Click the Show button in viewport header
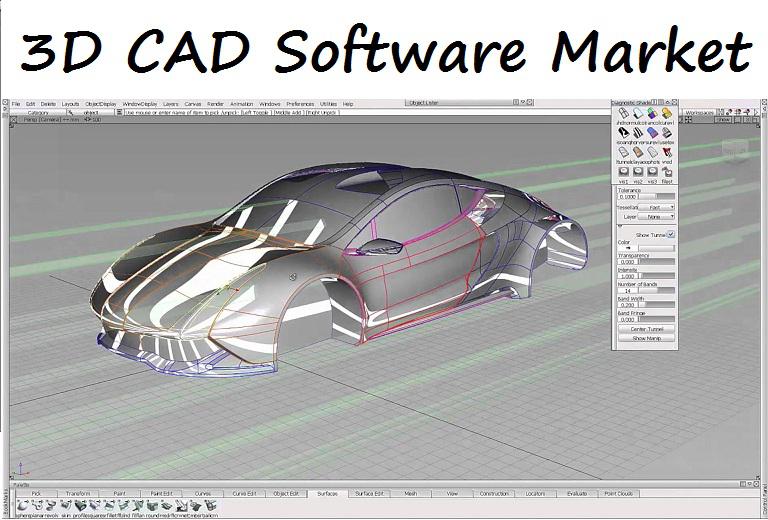Screen dimensions: 768x520 pyautogui.click(x=723, y=119)
